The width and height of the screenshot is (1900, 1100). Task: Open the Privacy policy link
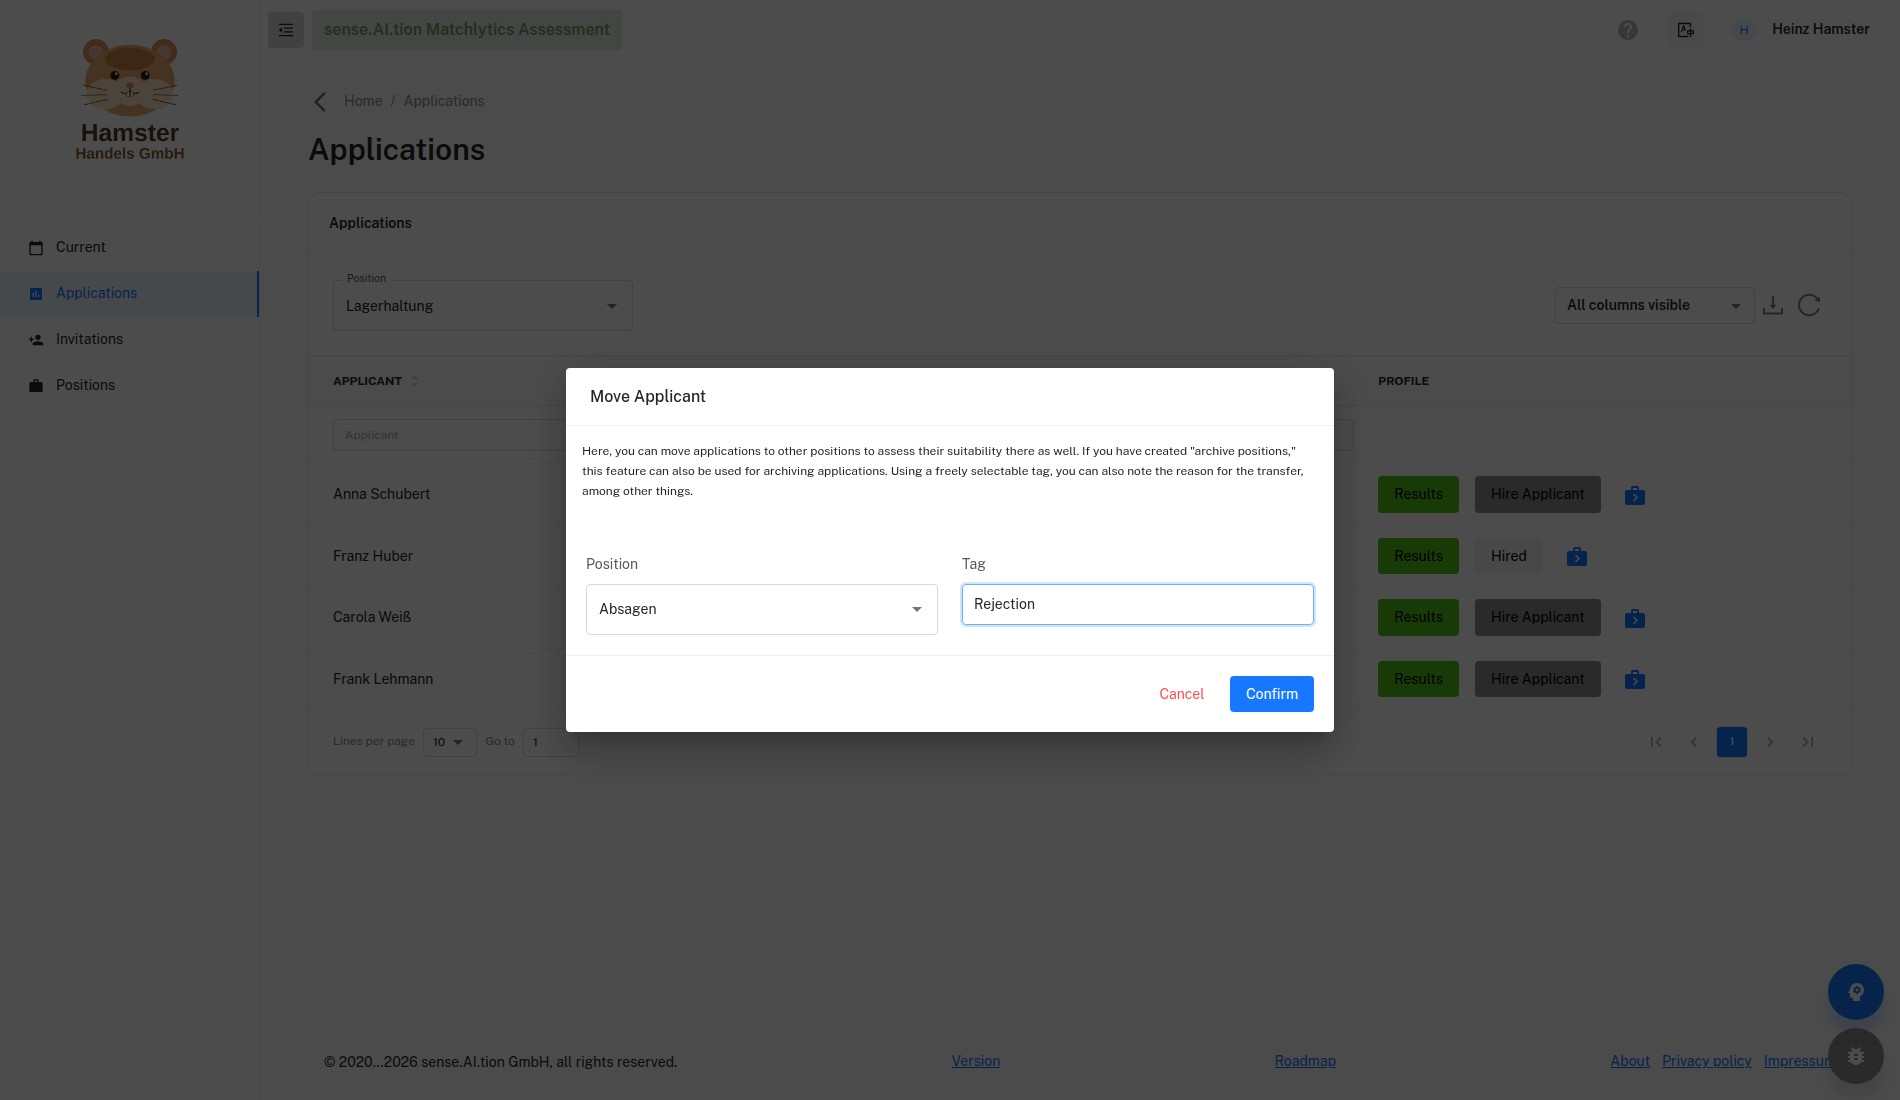[1707, 1061]
